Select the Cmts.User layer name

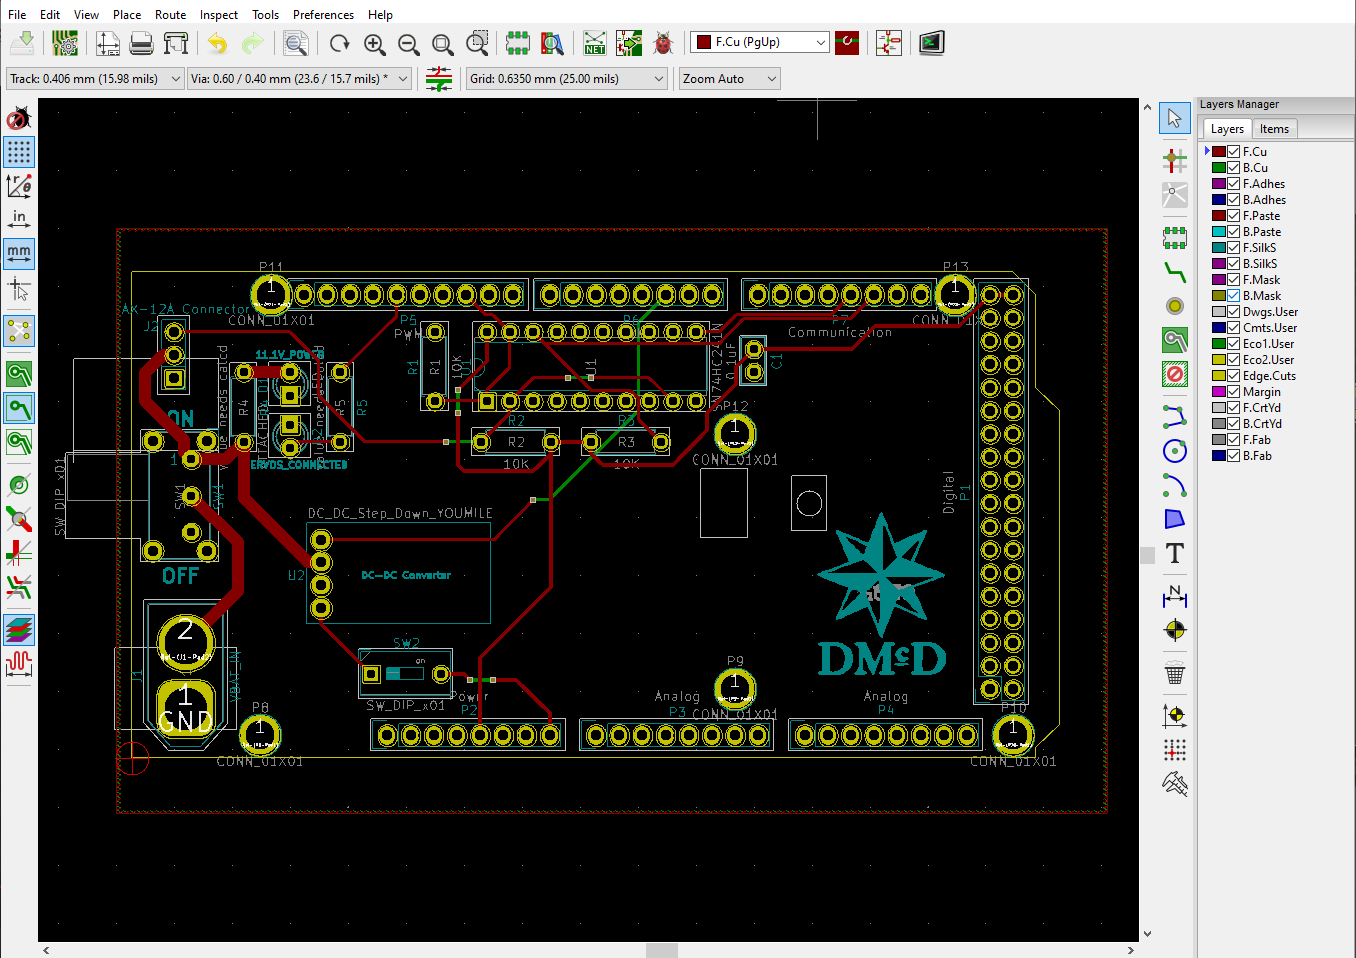pyautogui.click(x=1270, y=328)
